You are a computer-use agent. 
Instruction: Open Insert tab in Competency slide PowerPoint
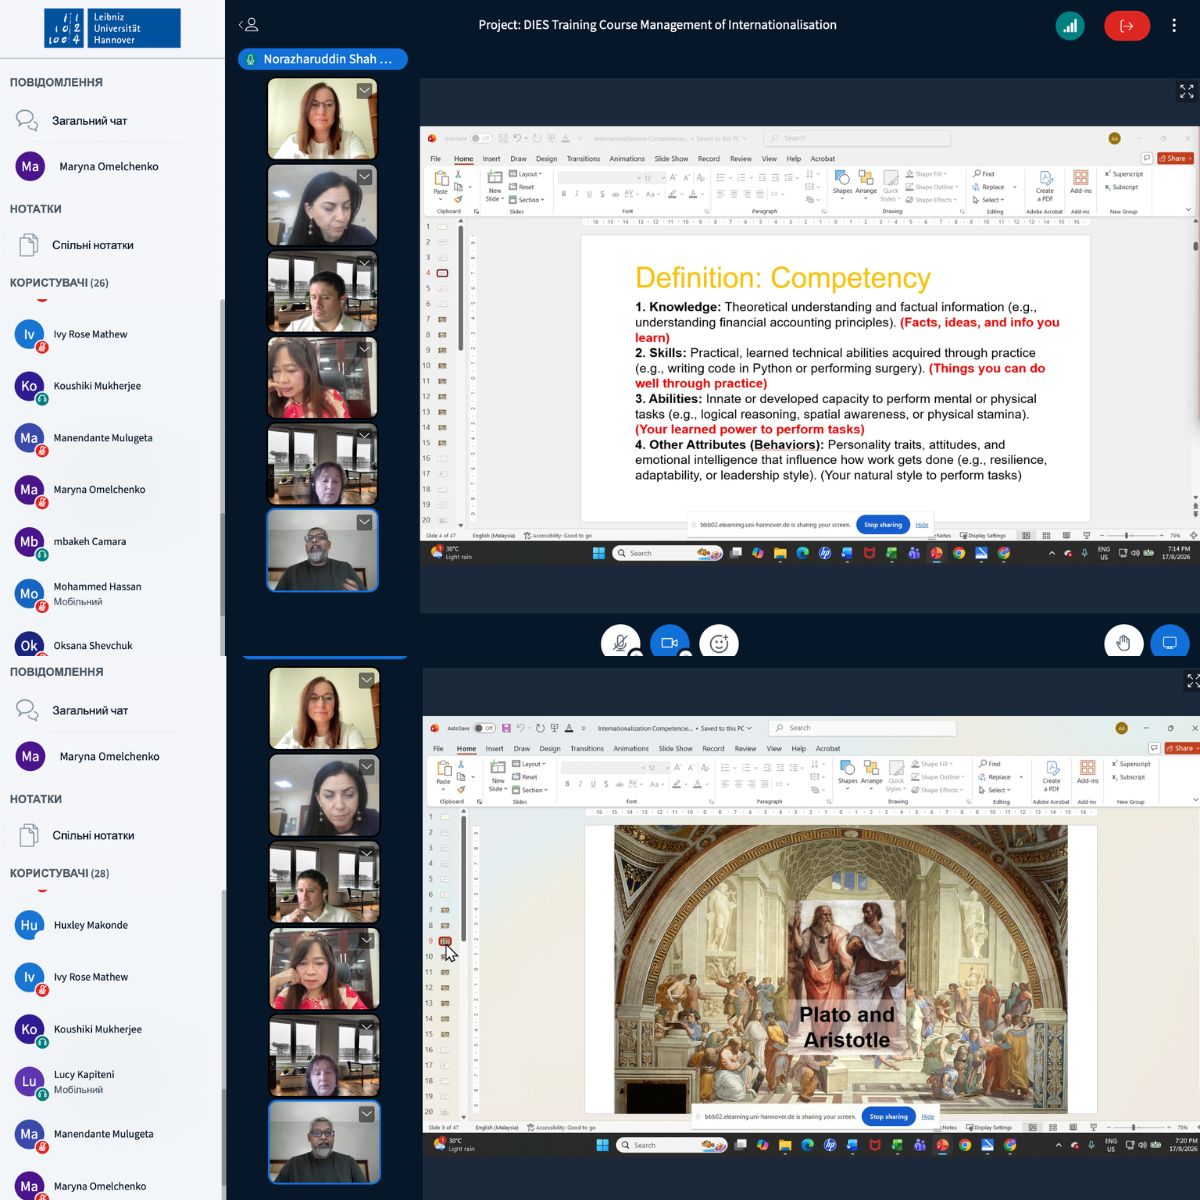pyautogui.click(x=491, y=158)
